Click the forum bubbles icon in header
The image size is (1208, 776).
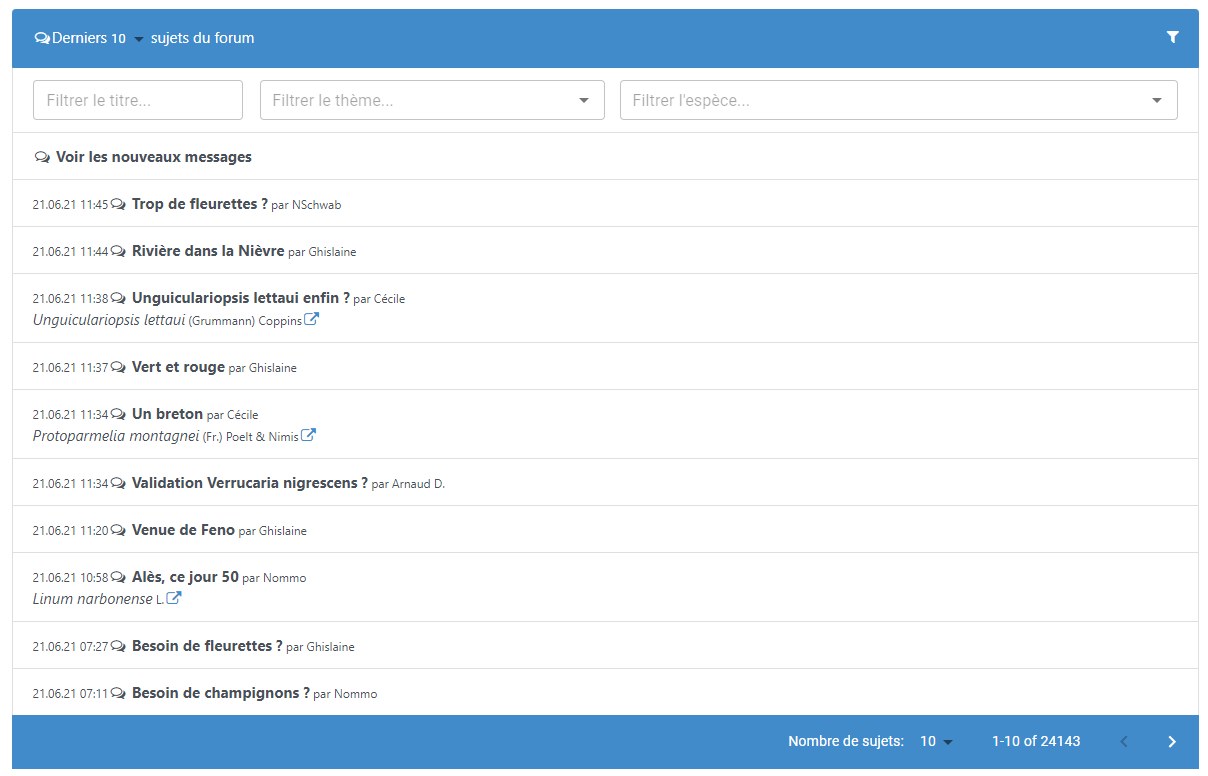pyautogui.click(x=42, y=38)
